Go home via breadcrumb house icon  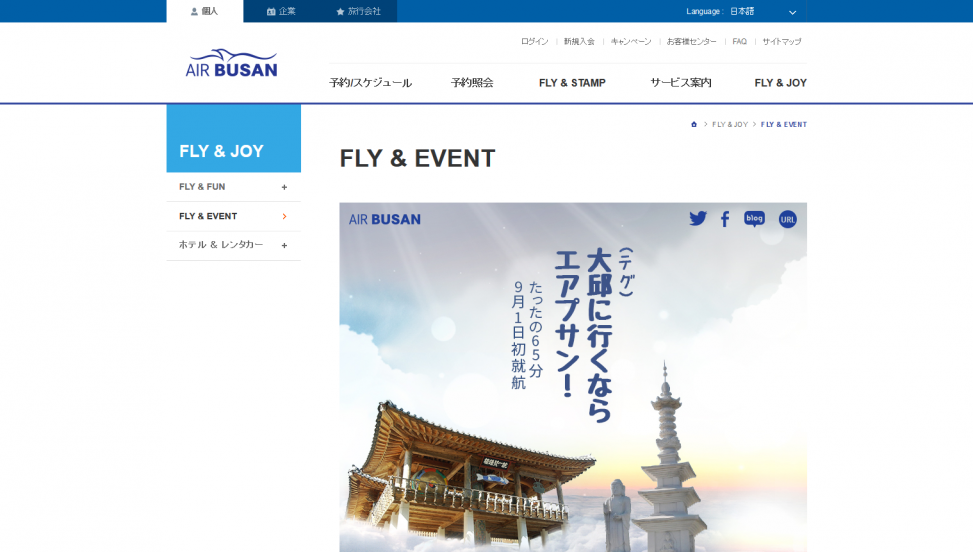(x=694, y=124)
